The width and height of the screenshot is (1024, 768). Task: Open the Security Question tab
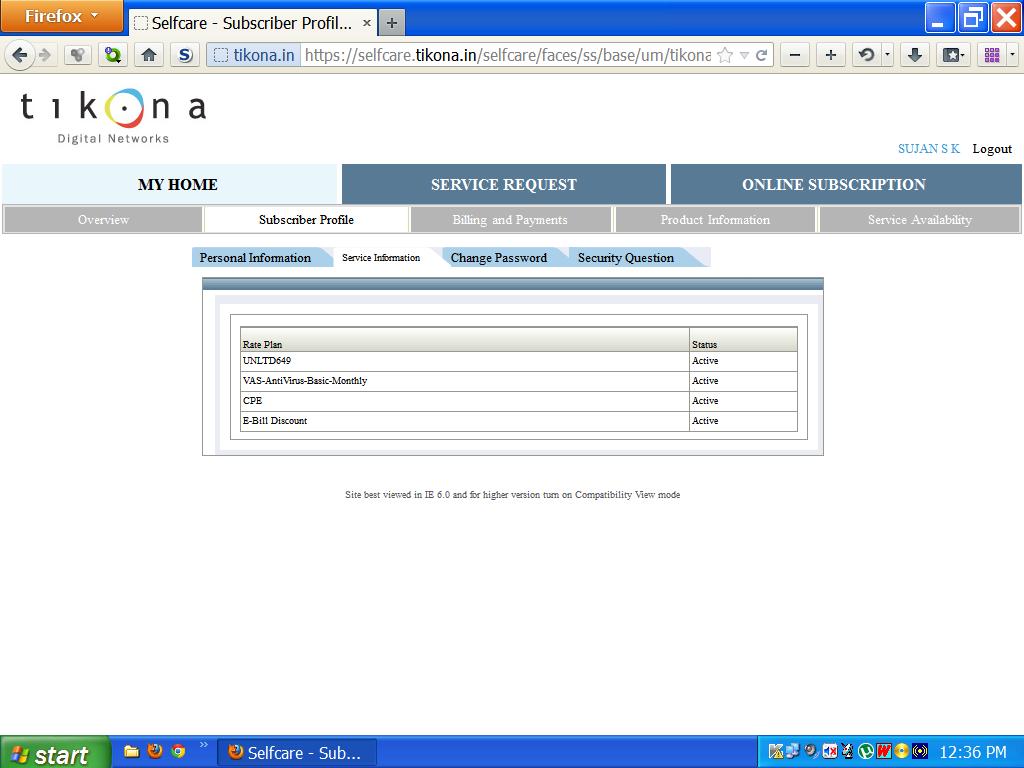[626, 257]
